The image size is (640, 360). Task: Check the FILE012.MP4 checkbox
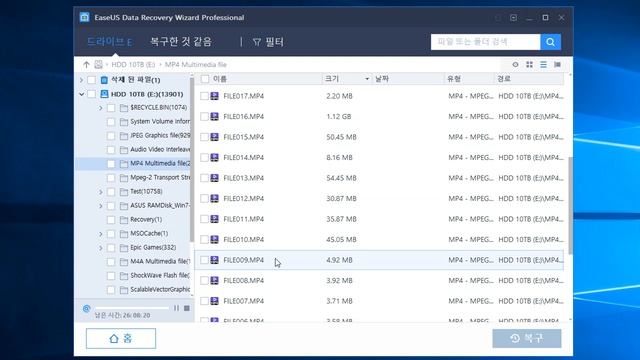point(204,198)
